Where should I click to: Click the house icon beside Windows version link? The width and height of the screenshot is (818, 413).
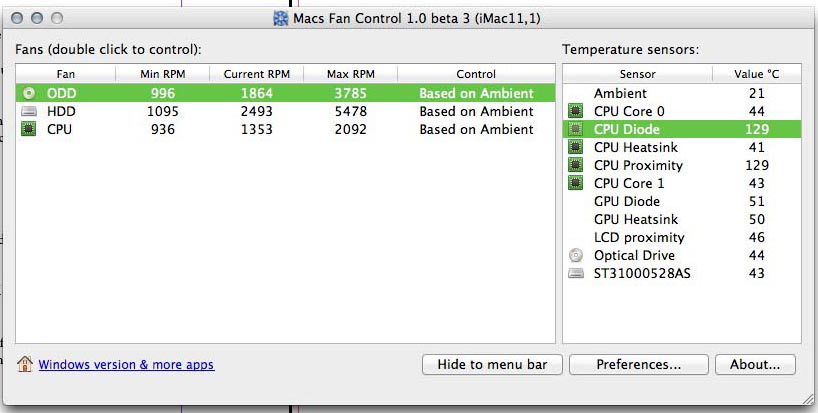[25, 363]
